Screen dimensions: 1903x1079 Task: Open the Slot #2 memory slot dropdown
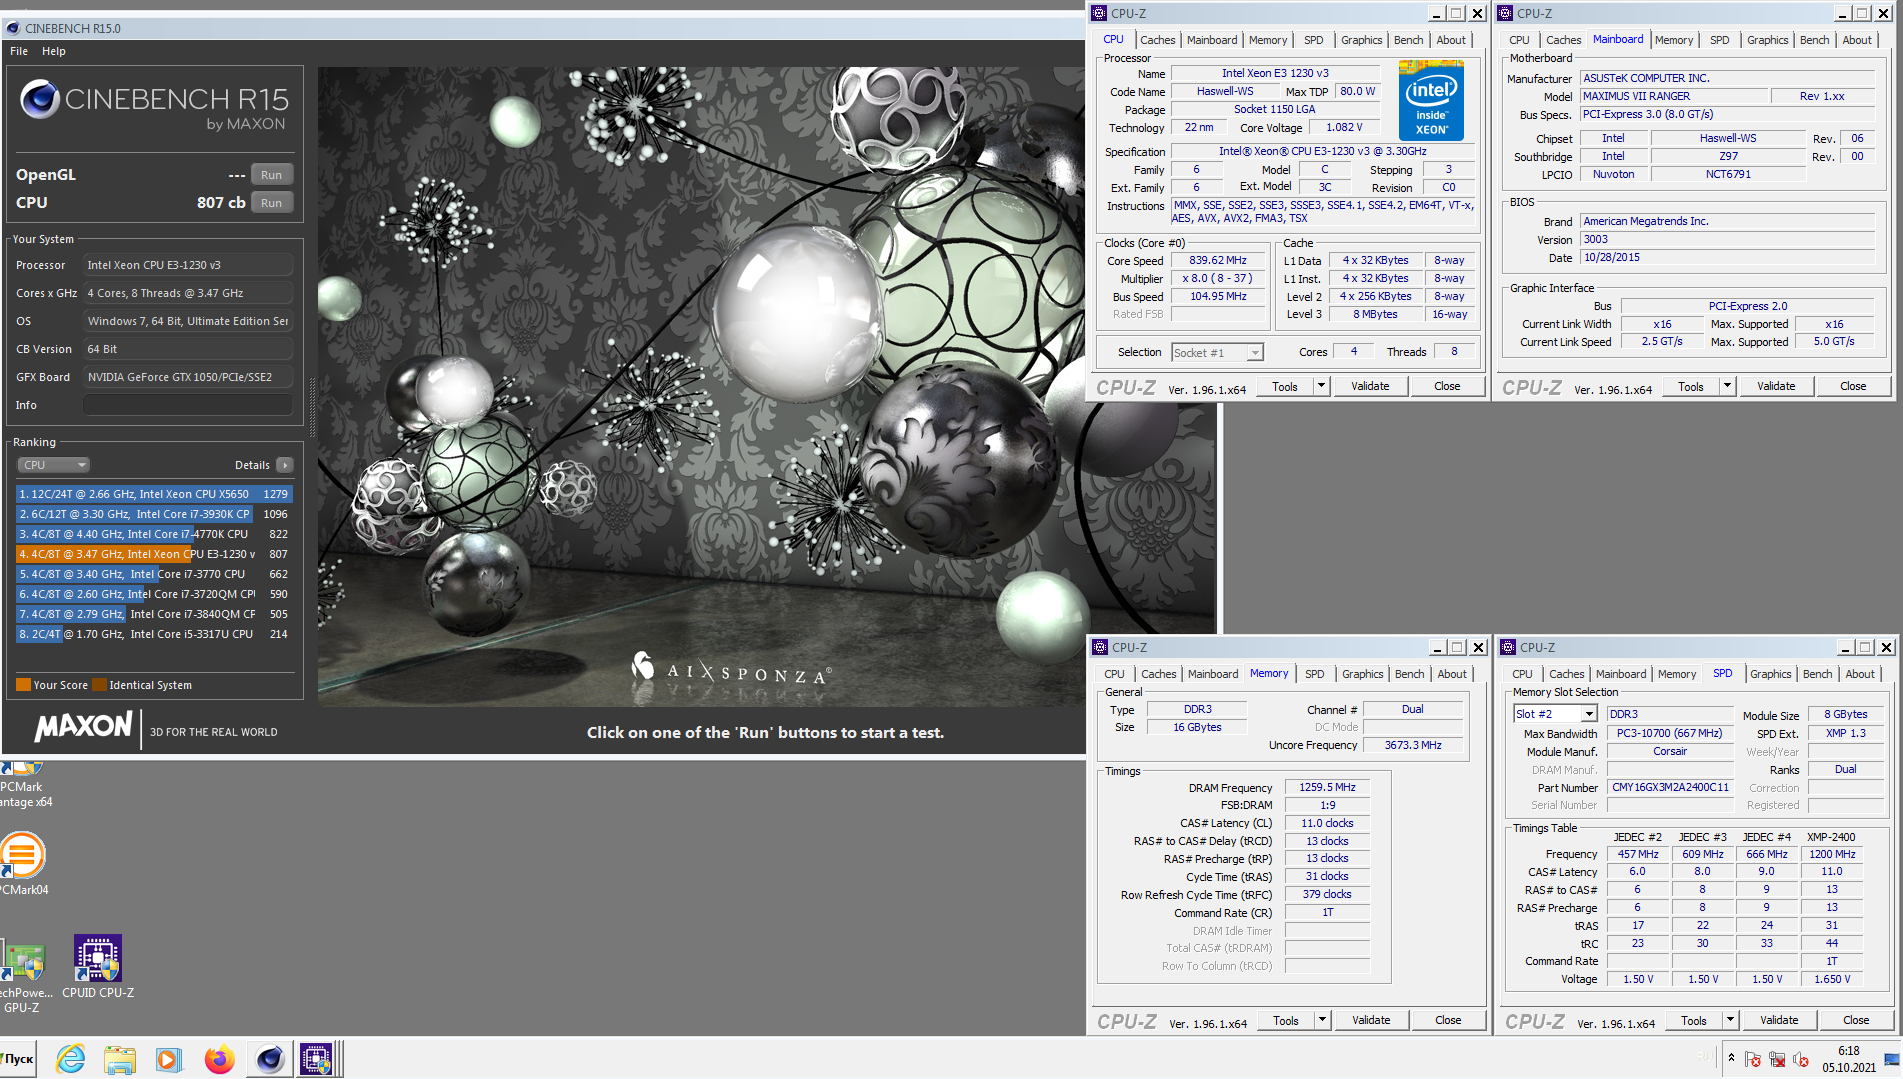pos(1555,714)
